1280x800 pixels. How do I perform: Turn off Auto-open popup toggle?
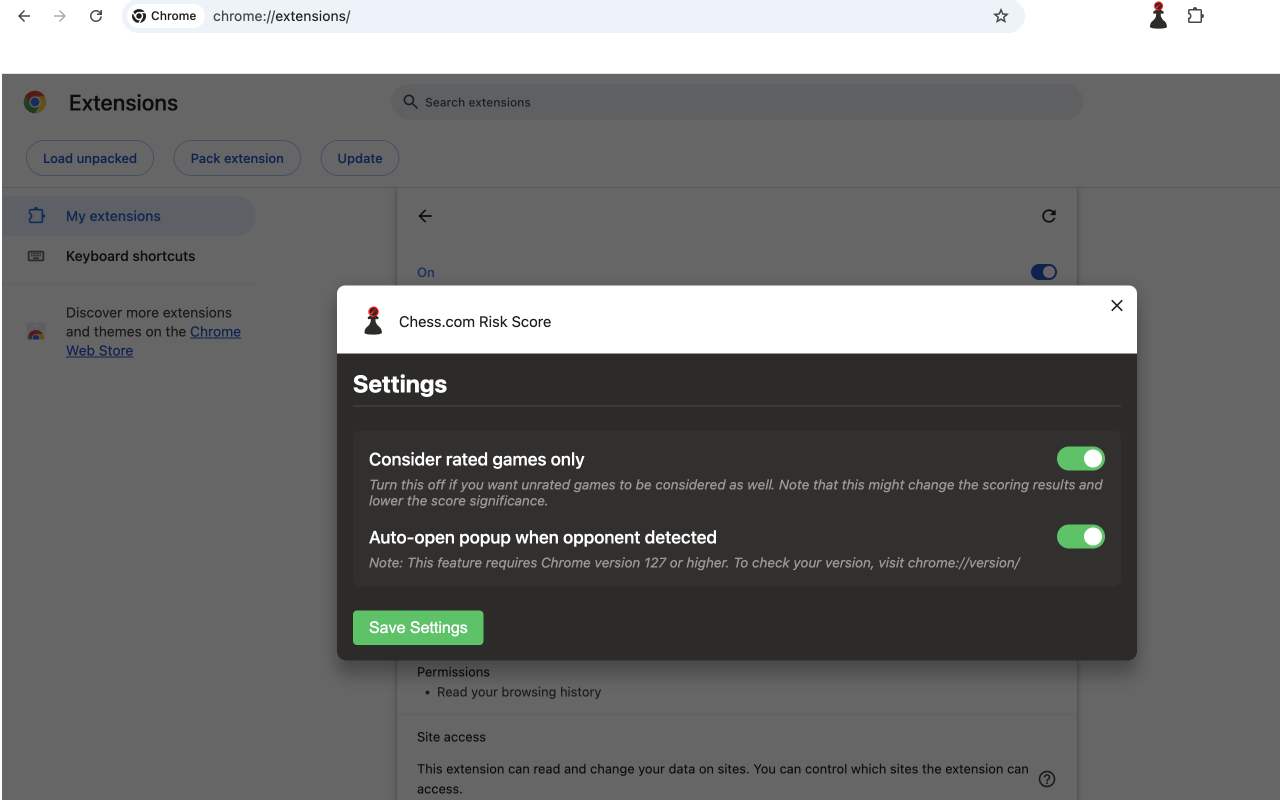[1080, 537]
